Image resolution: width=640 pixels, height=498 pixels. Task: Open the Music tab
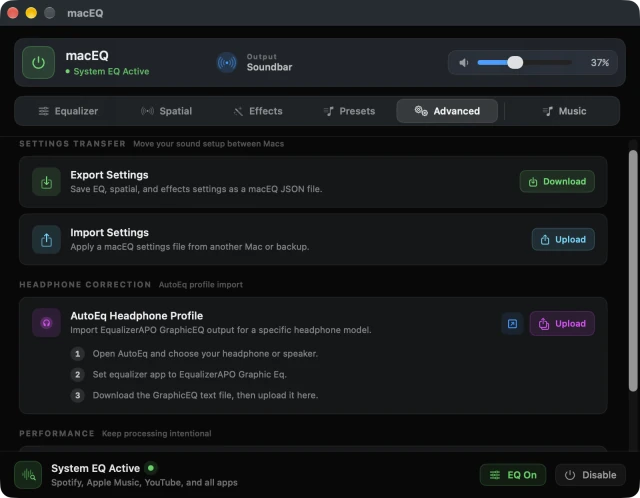(x=564, y=111)
